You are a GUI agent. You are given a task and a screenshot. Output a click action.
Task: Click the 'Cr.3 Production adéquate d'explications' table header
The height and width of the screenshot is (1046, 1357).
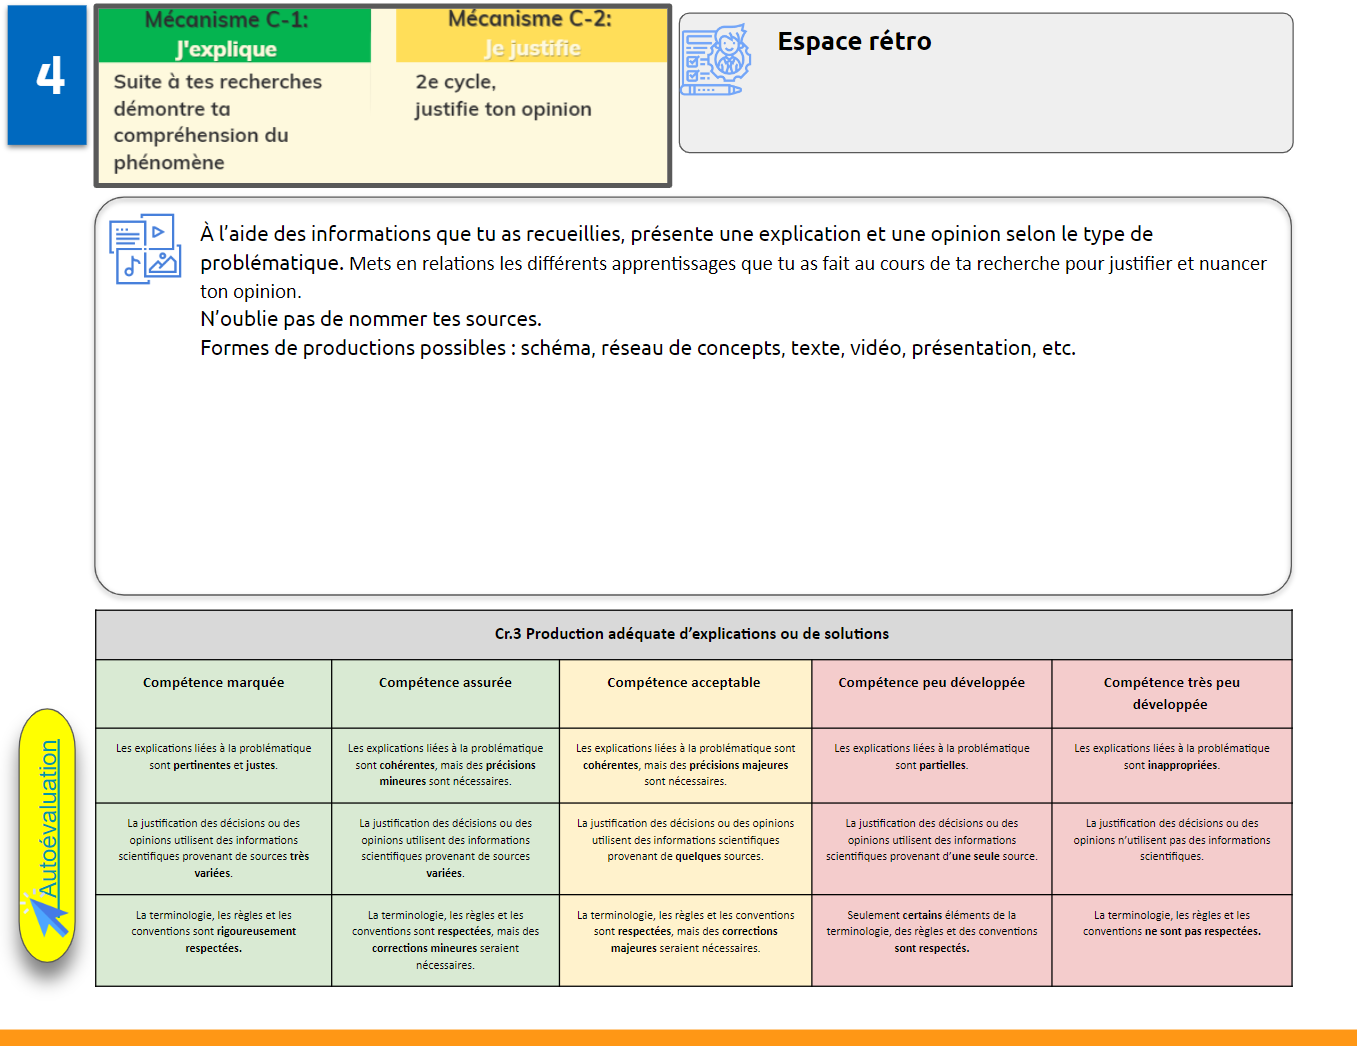point(693,634)
